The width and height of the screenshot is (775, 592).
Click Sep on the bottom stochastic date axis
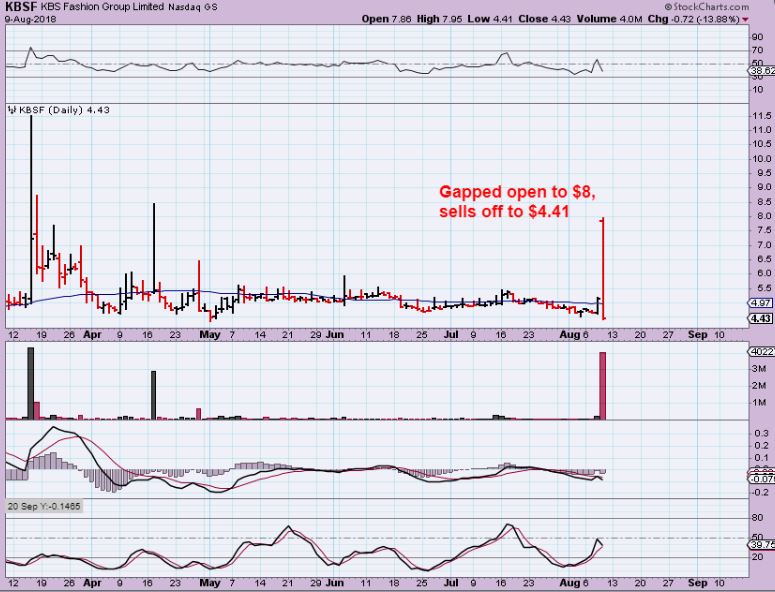tap(697, 583)
